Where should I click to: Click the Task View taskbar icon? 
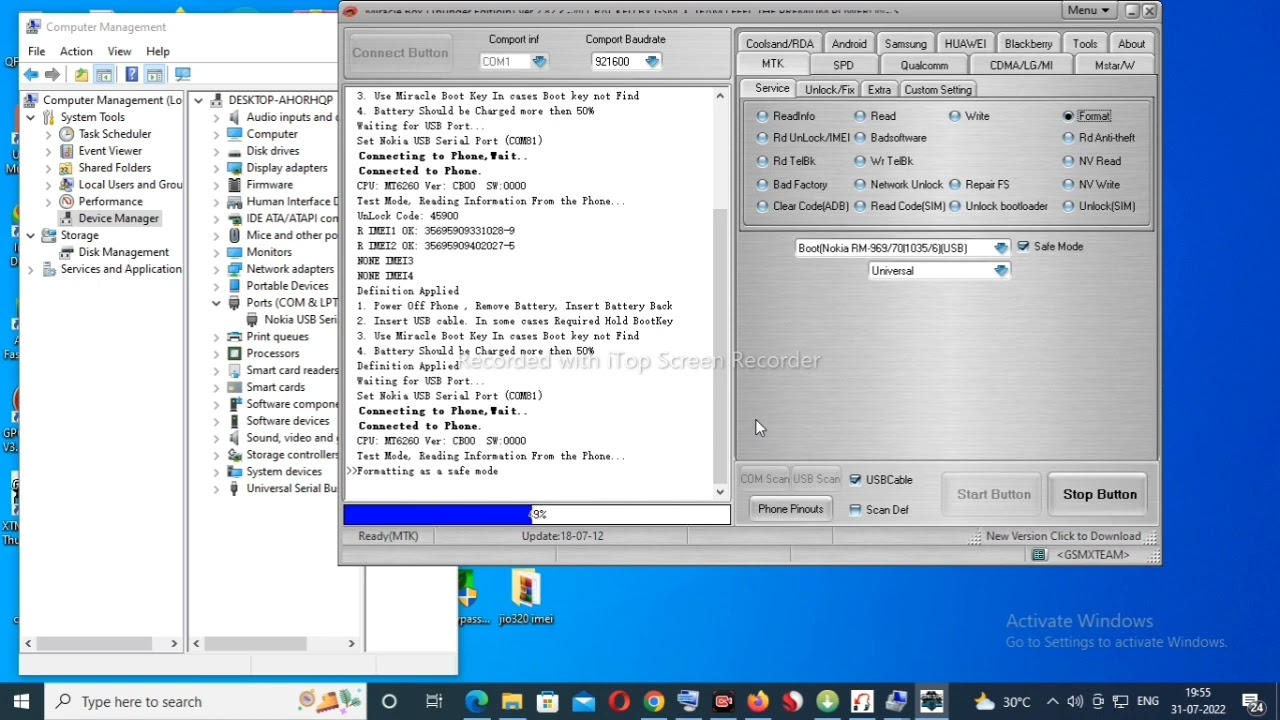(x=434, y=701)
